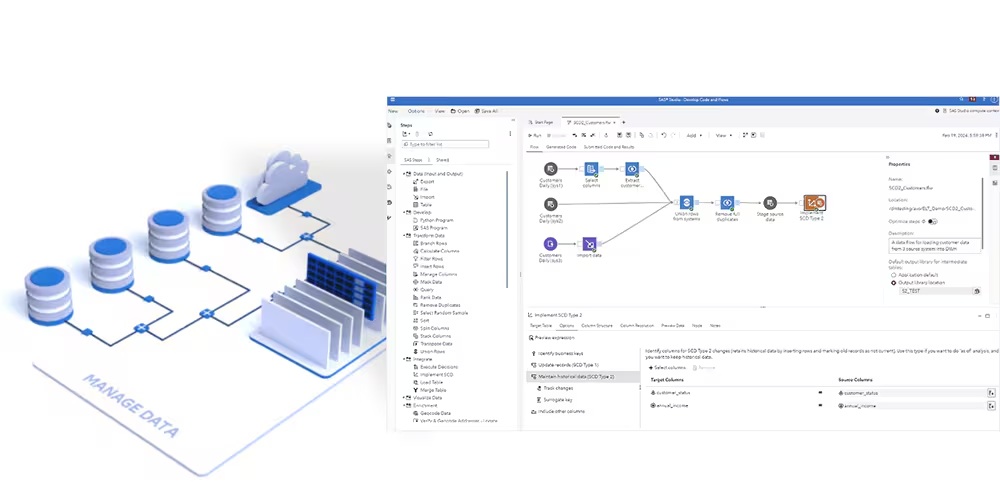Click Select columns button
The width and height of the screenshot is (1000, 483).
pyautogui.click(x=667, y=368)
